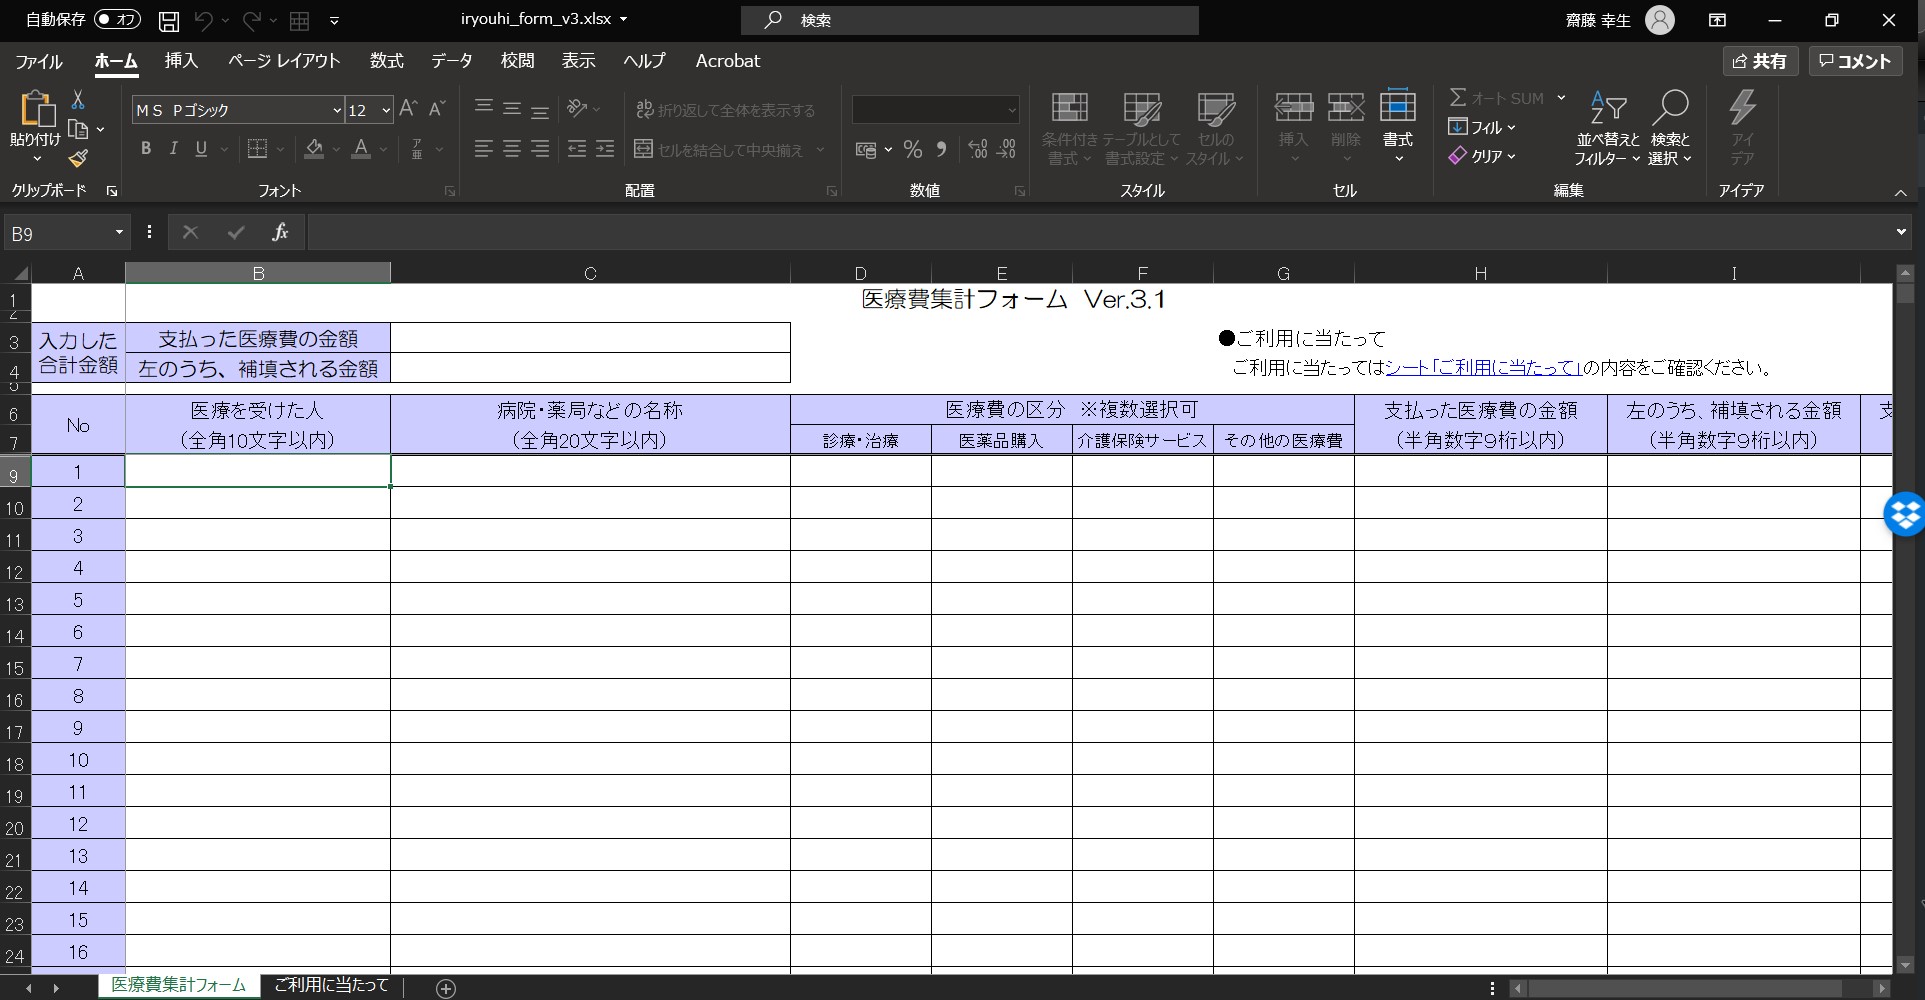The width and height of the screenshot is (1925, 1000).
Task: Decrease font size with smaller A
Action: pyautogui.click(x=437, y=109)
